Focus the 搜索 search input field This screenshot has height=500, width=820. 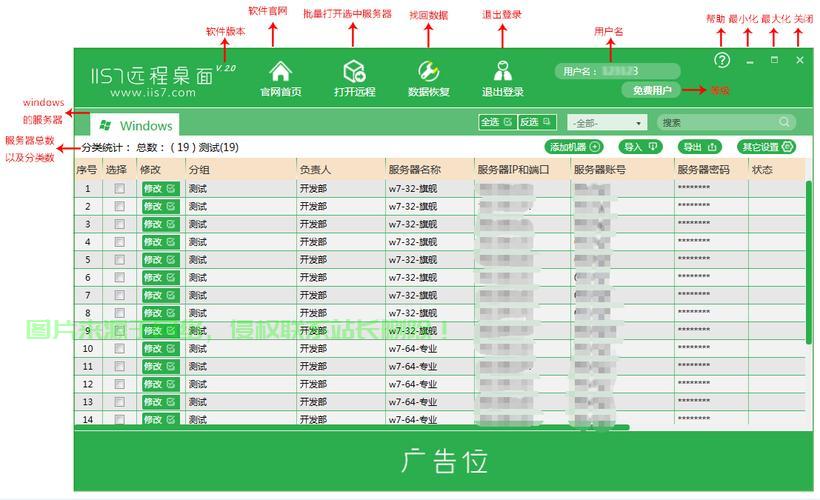click(x=718, y=122)
